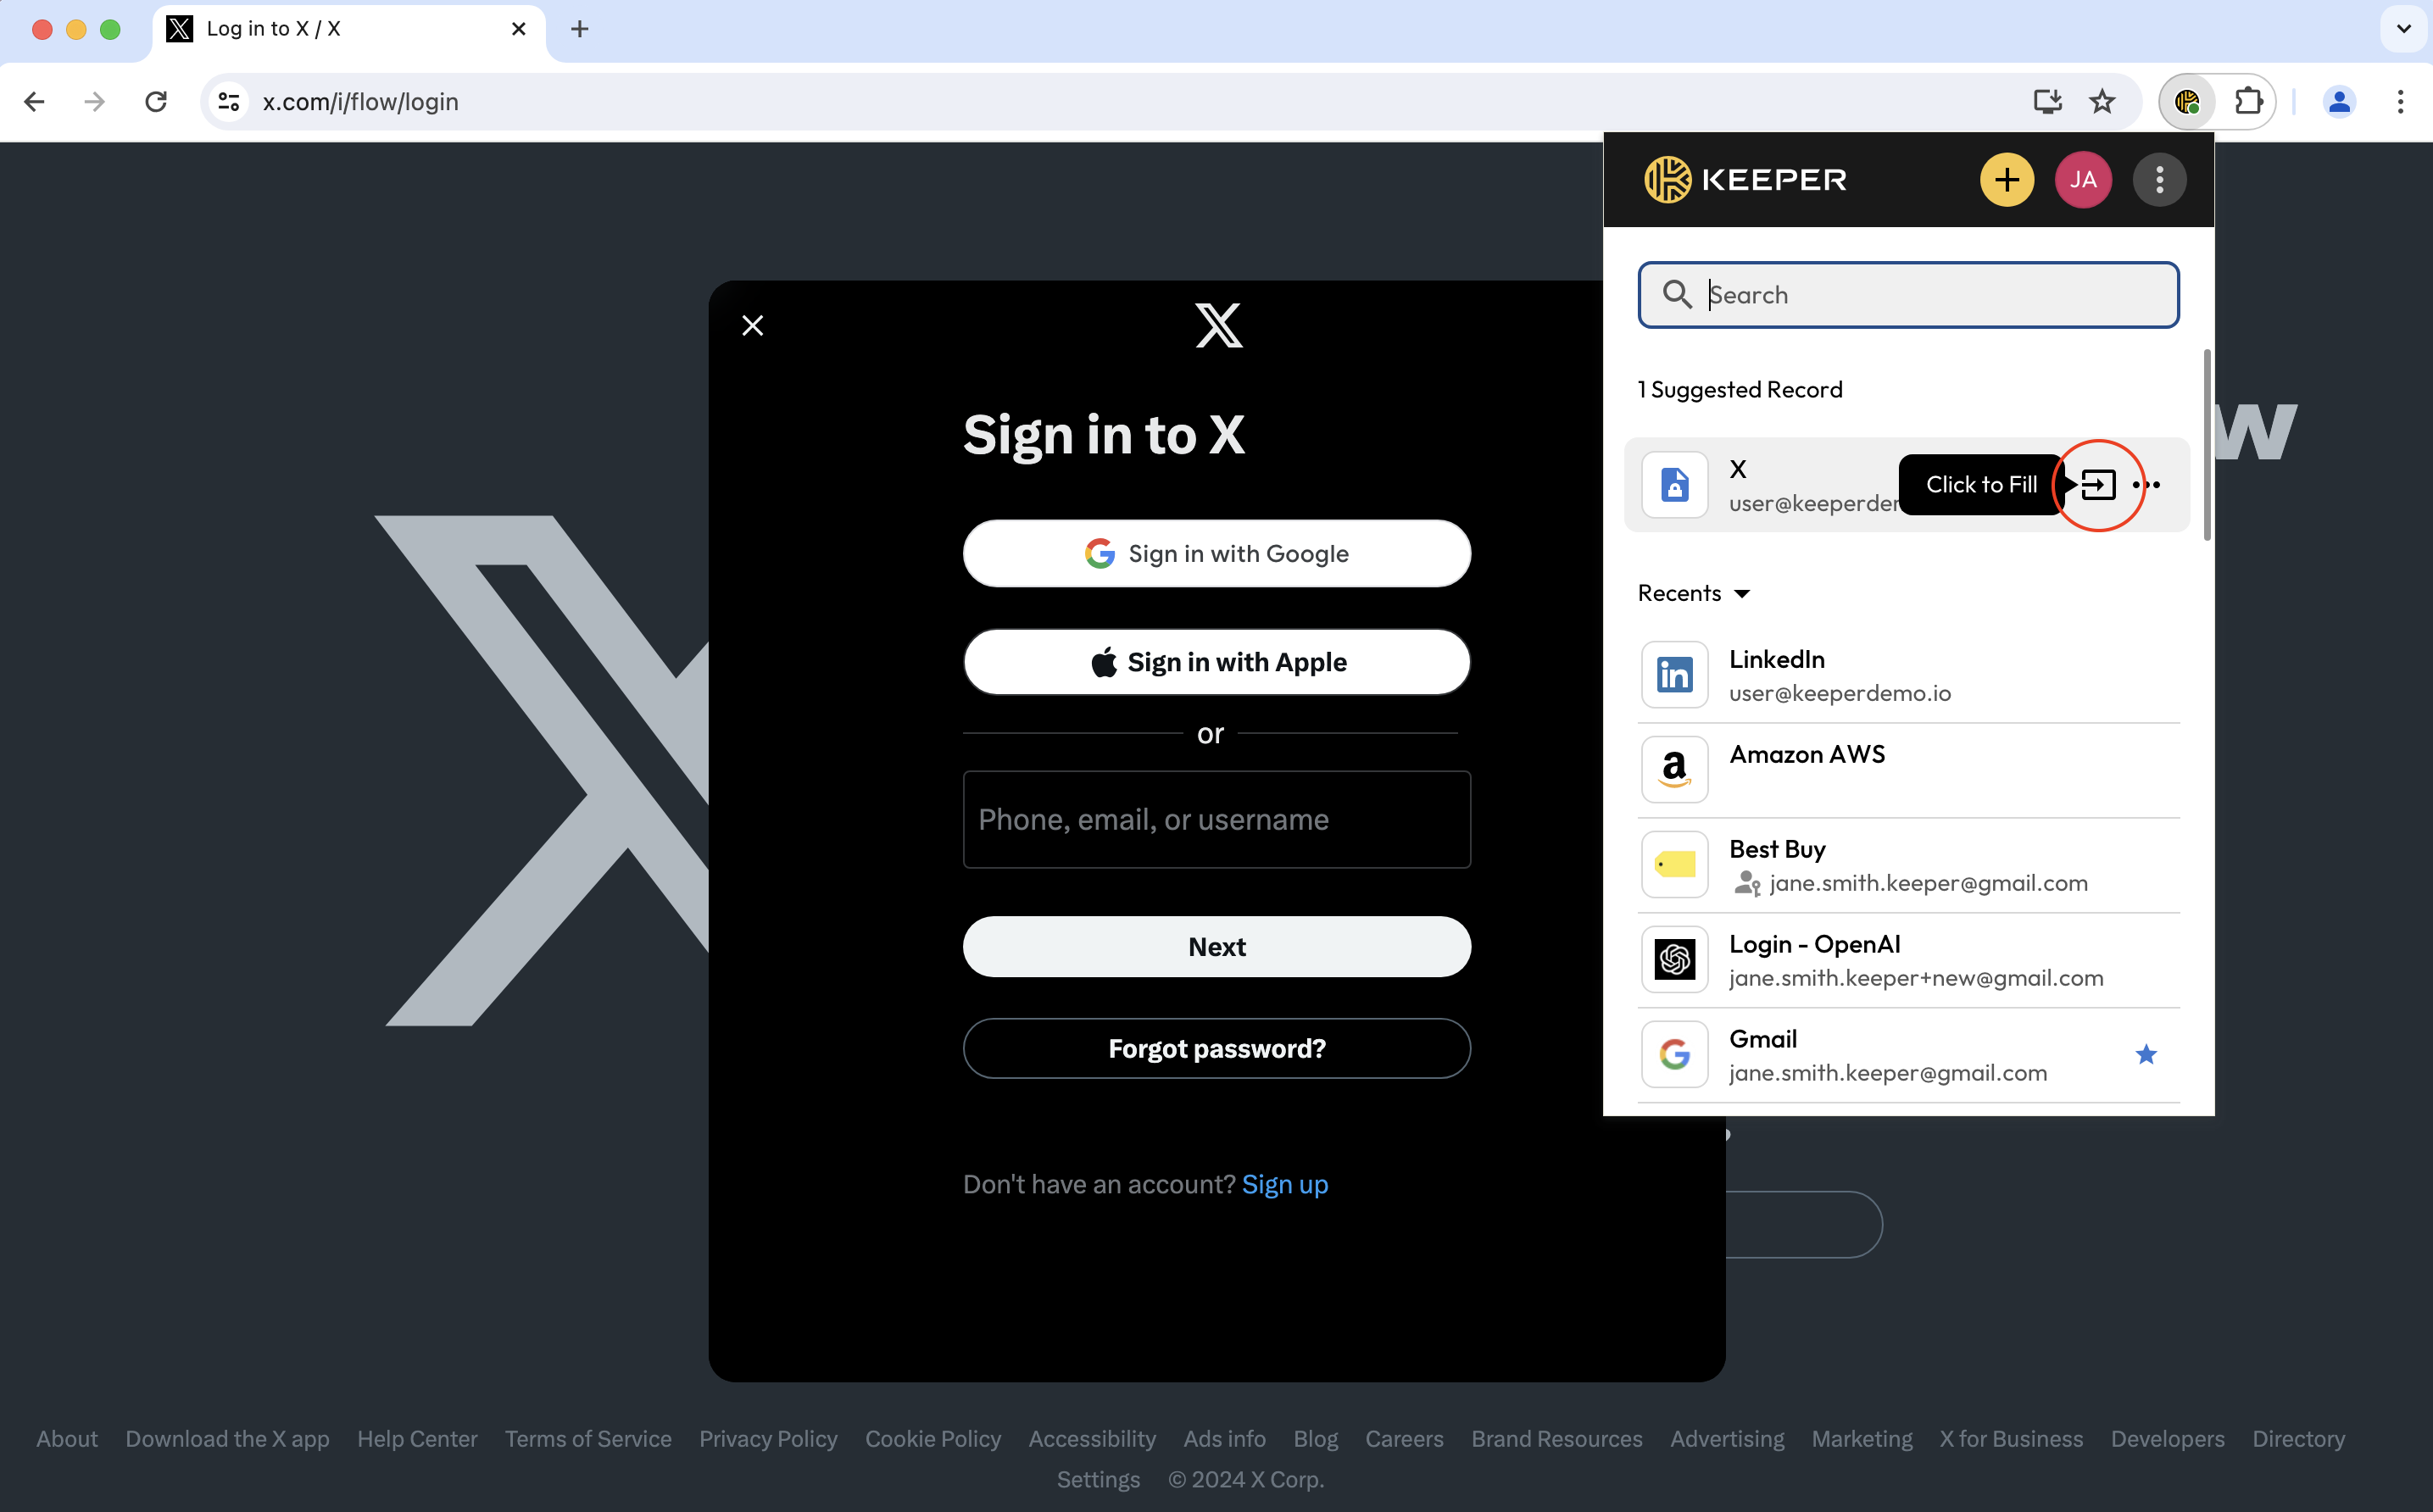
Task: Click the Forgot password? button
Action: (x=1216, y=1048)
